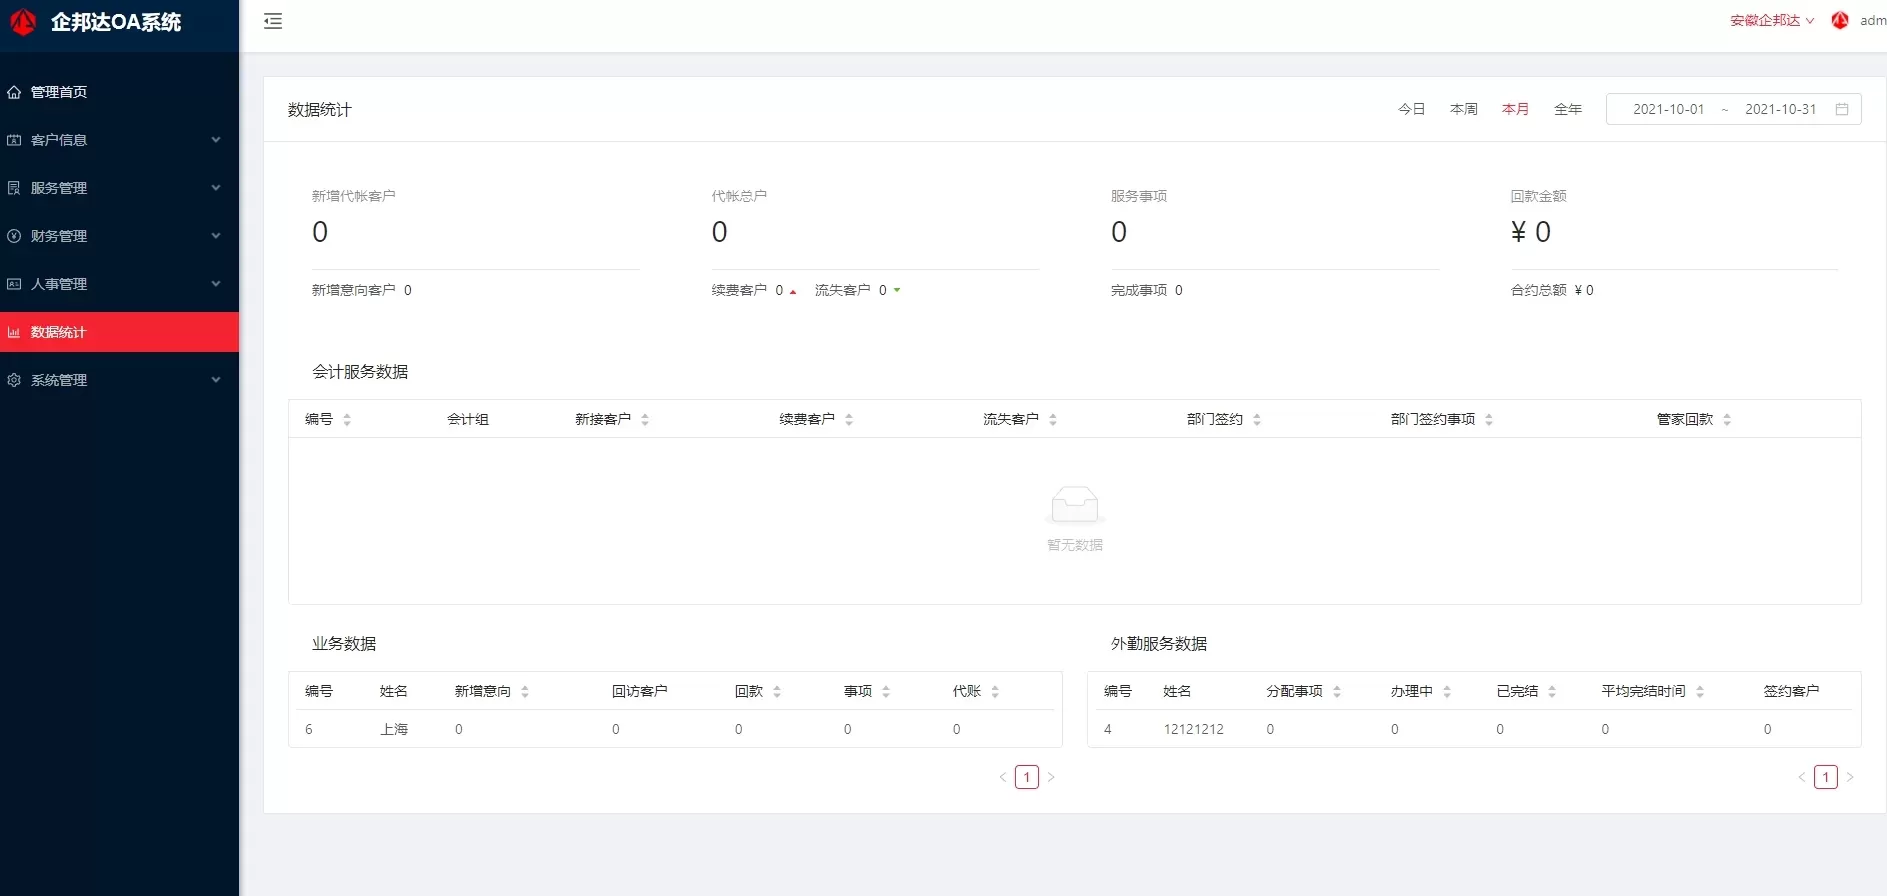This screenshot has width=1887, height=896.
Task: Click the start date field 2021-10-01
Action: pos(1668,109)
